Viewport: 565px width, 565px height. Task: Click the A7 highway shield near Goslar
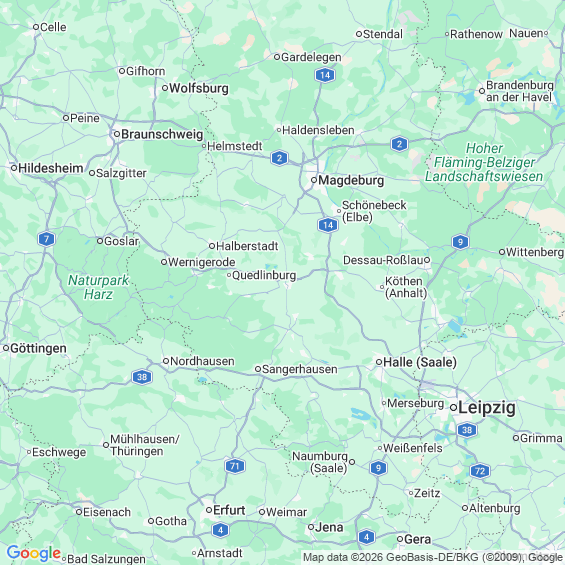[46, 239]
